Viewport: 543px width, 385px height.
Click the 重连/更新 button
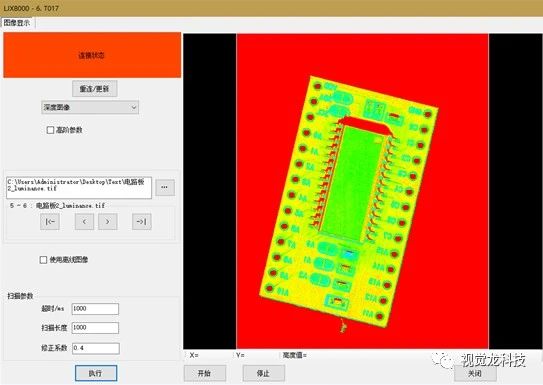tap(95, 89)
